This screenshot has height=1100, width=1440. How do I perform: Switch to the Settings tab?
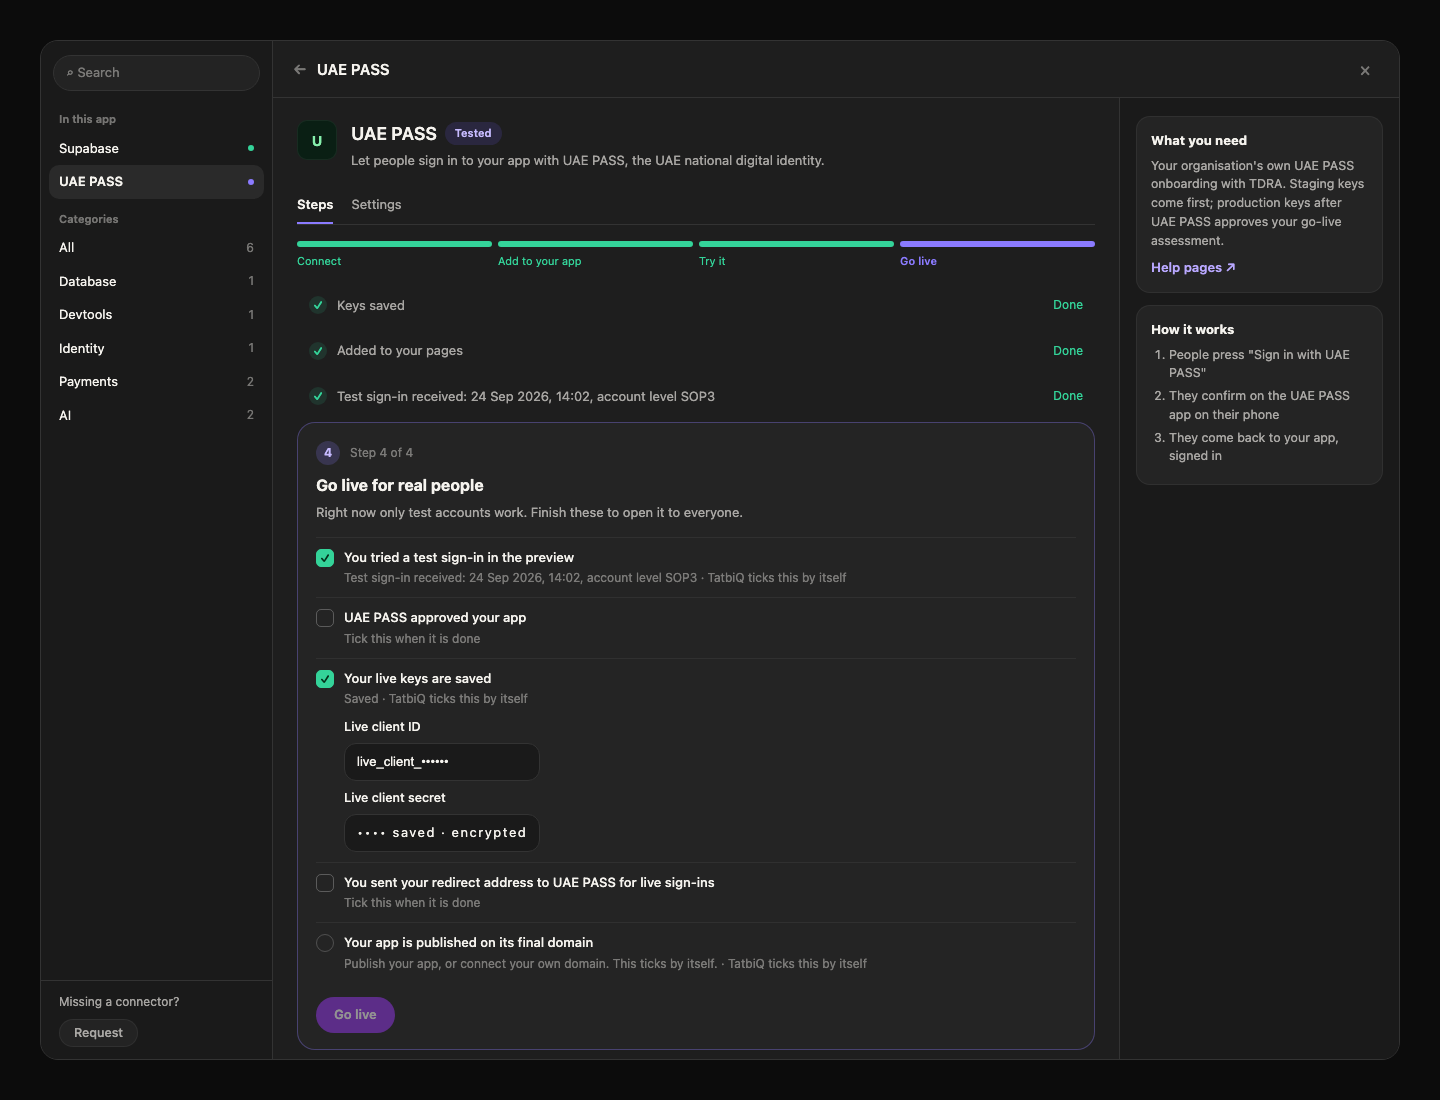coord(376,205)
